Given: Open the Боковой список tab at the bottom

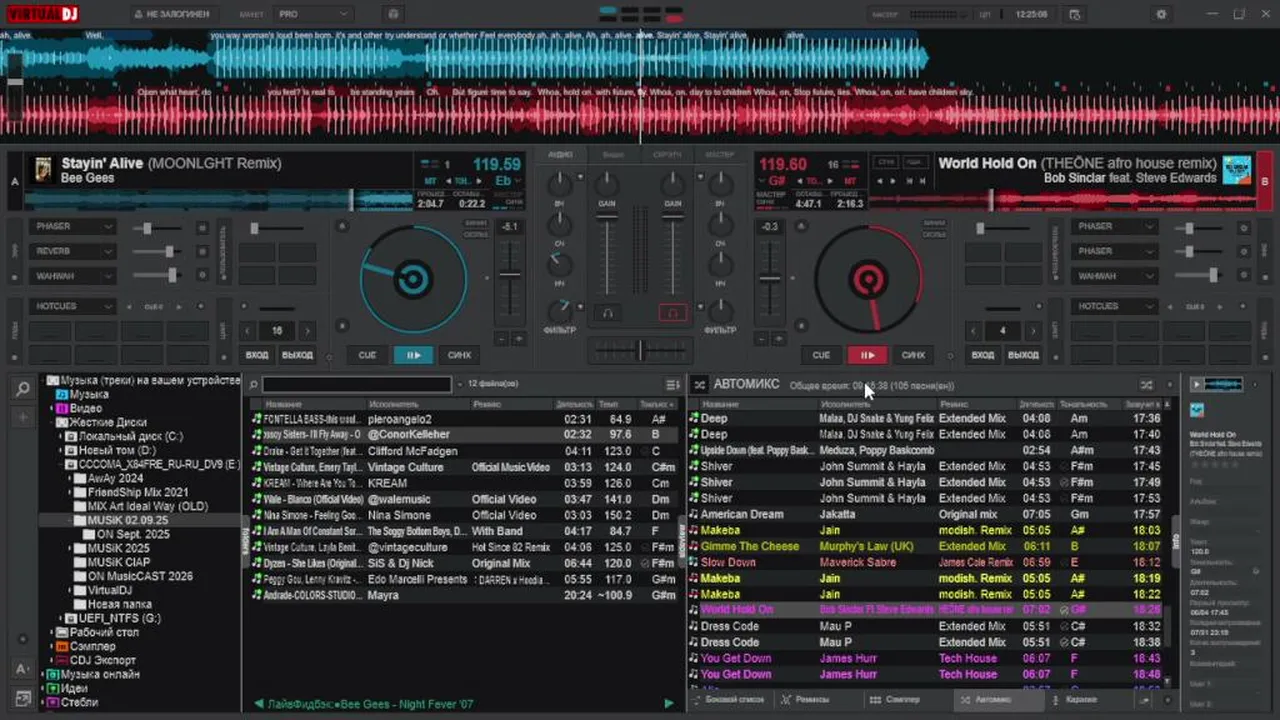Looking at the screenshot, I should click(728, 700).
